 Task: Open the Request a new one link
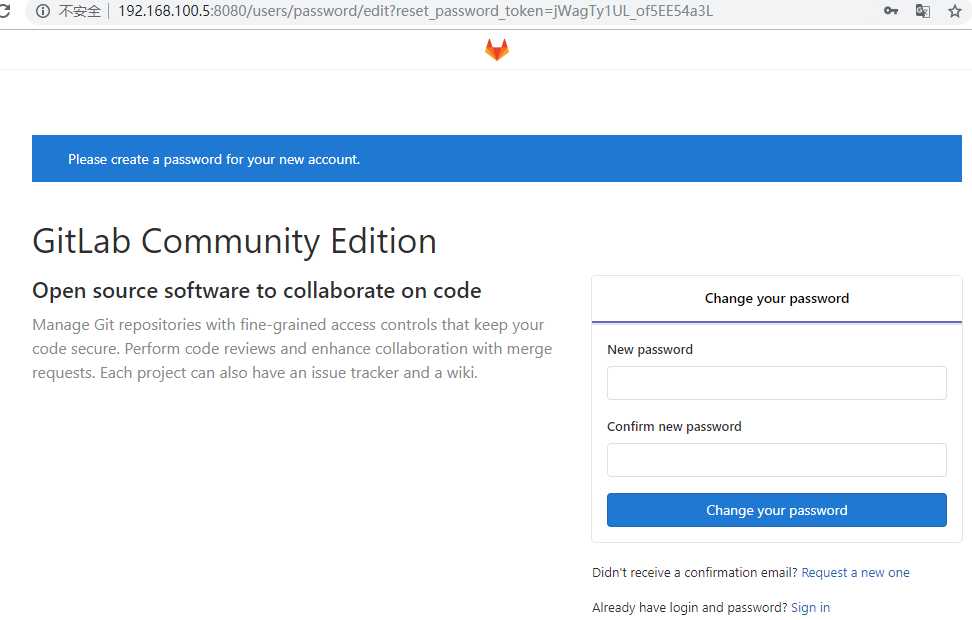855,572
